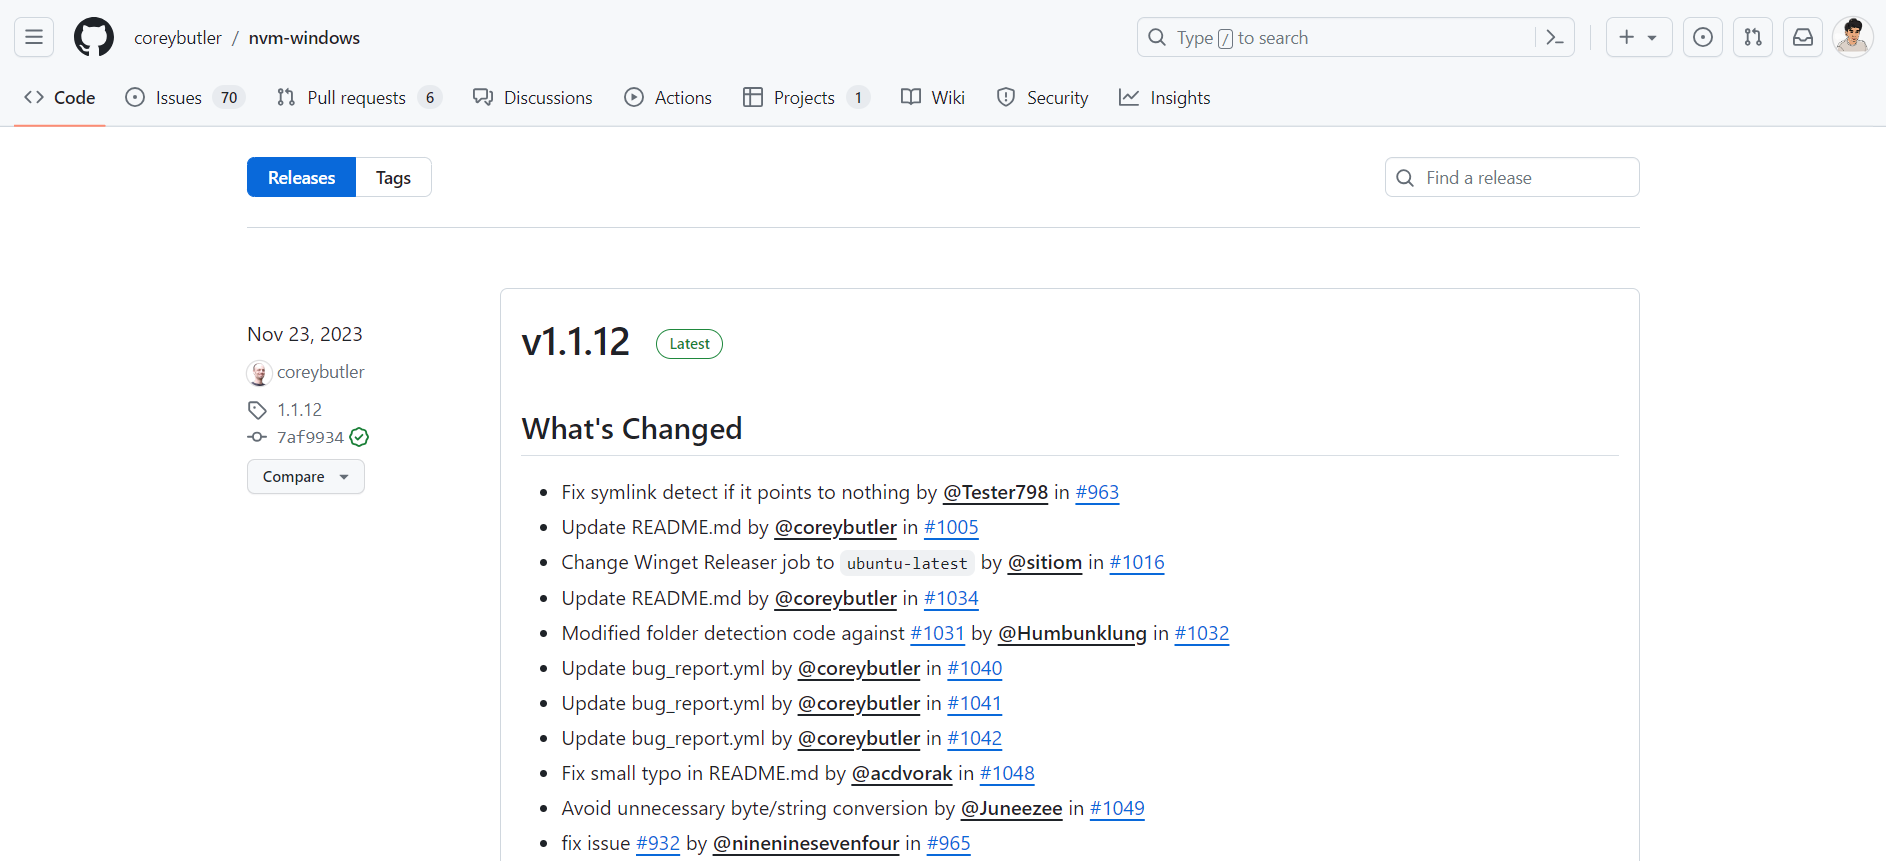Open pull request #1032
The height and width of the screenshot is (861, 1886).
1202,633
